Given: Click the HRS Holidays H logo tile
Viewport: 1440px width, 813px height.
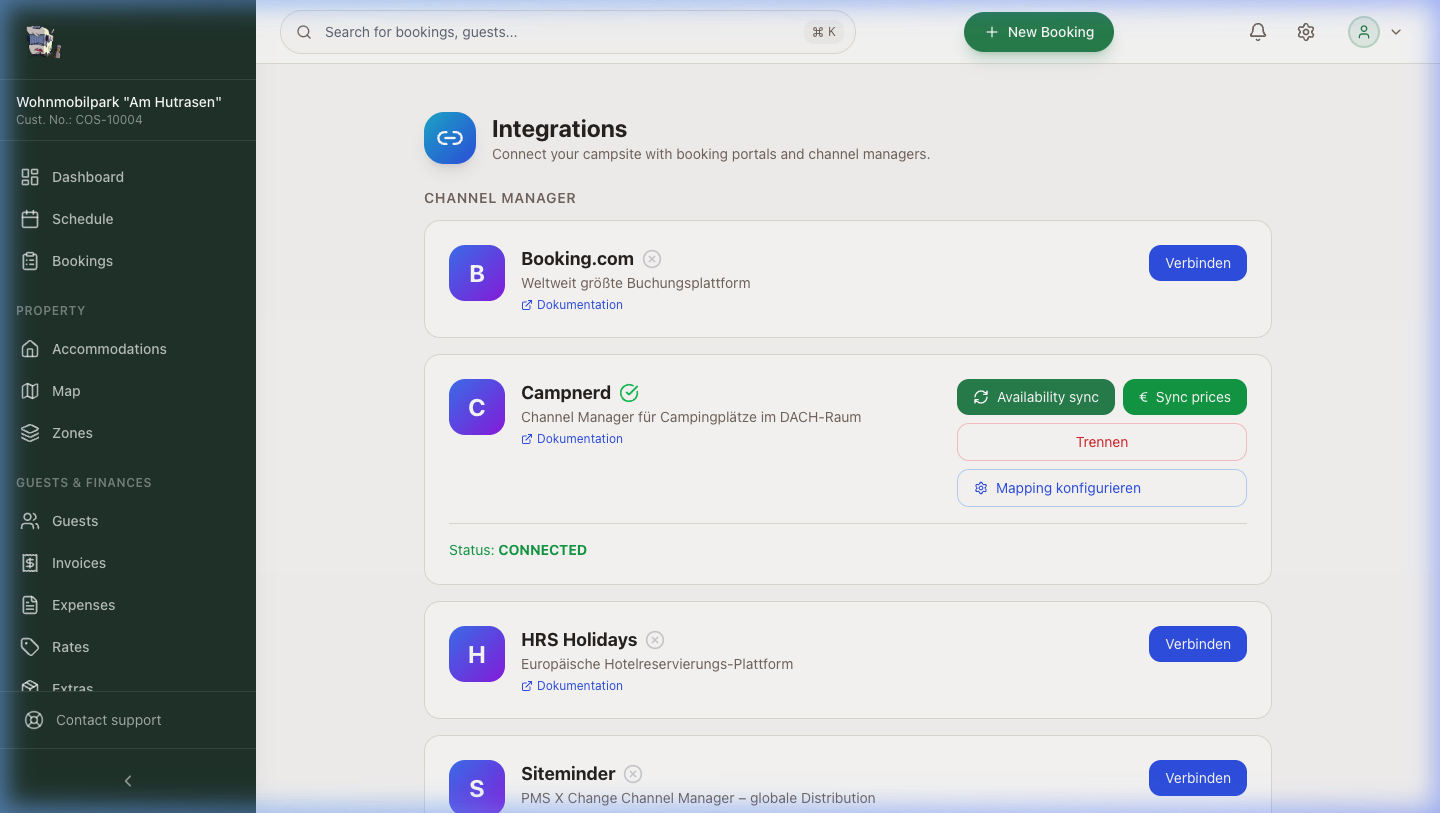Looking at the screenshot, I should 477,654.
